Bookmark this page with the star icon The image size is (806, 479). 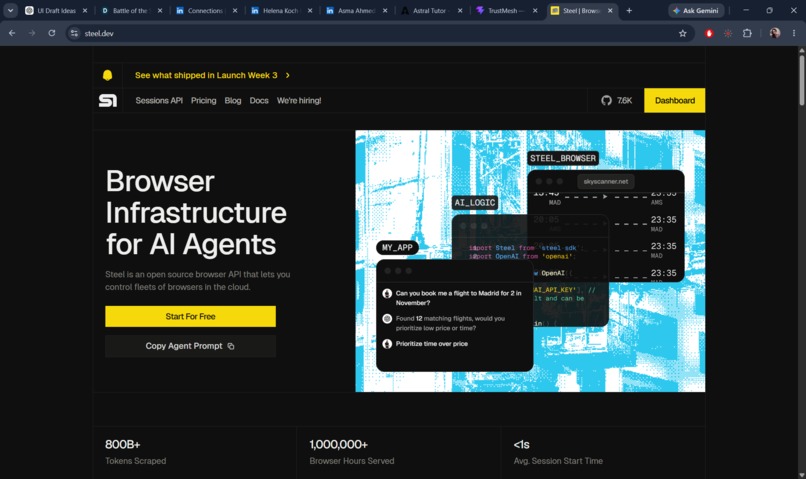click(683, 33)
